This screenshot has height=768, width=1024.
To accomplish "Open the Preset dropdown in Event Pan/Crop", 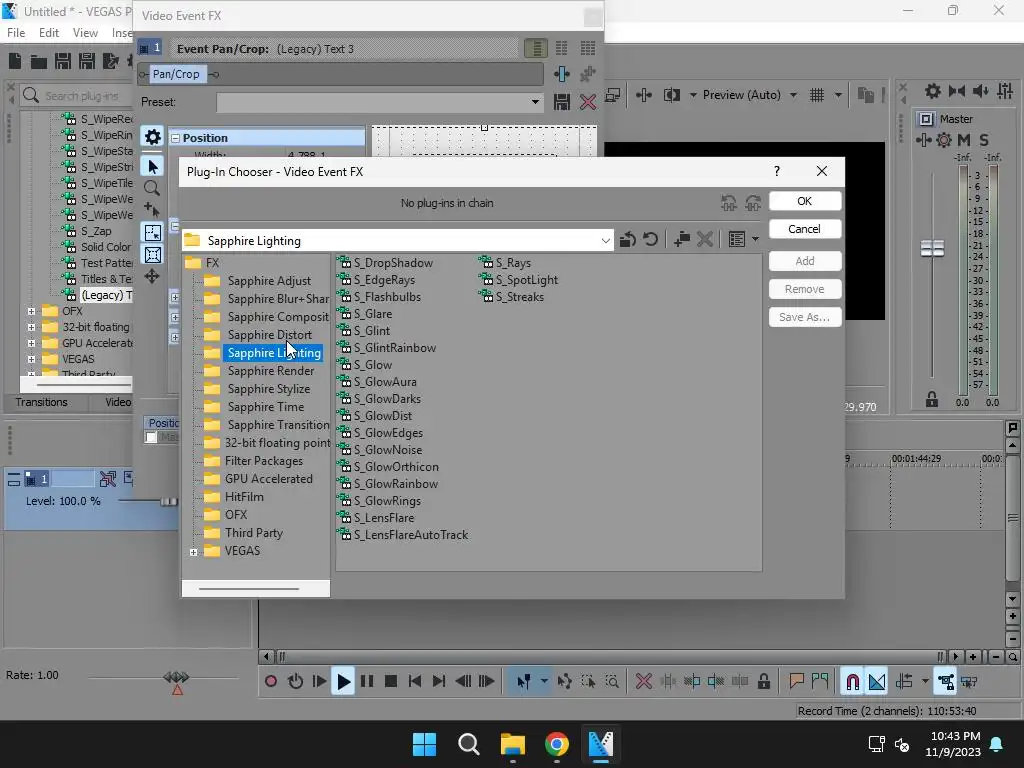I will [x=535, y=102].
